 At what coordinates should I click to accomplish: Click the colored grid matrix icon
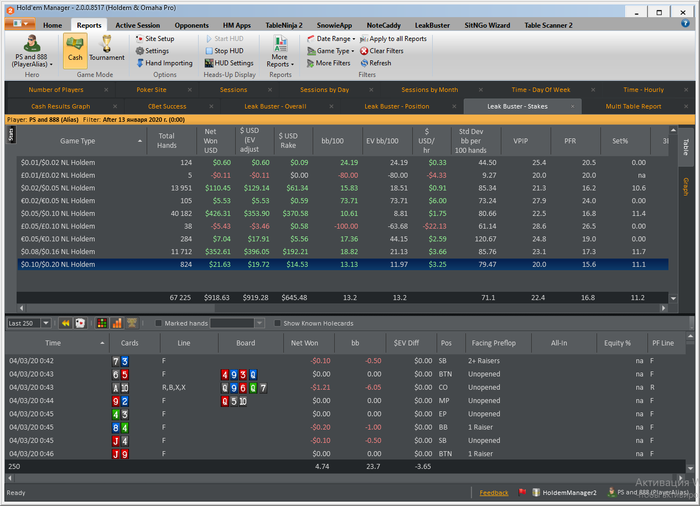click(x=102, y=323)
